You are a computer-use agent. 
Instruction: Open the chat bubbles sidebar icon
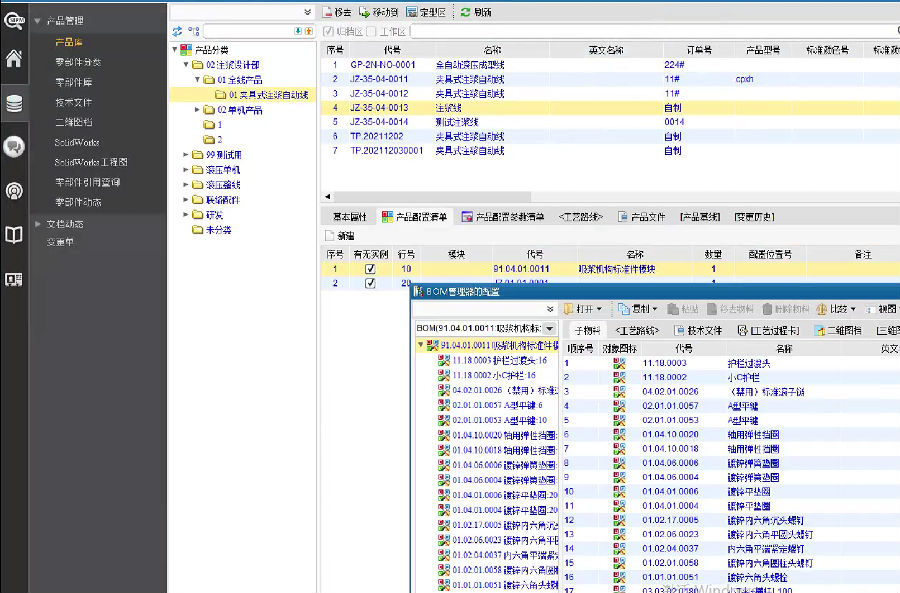coord(14,147)
